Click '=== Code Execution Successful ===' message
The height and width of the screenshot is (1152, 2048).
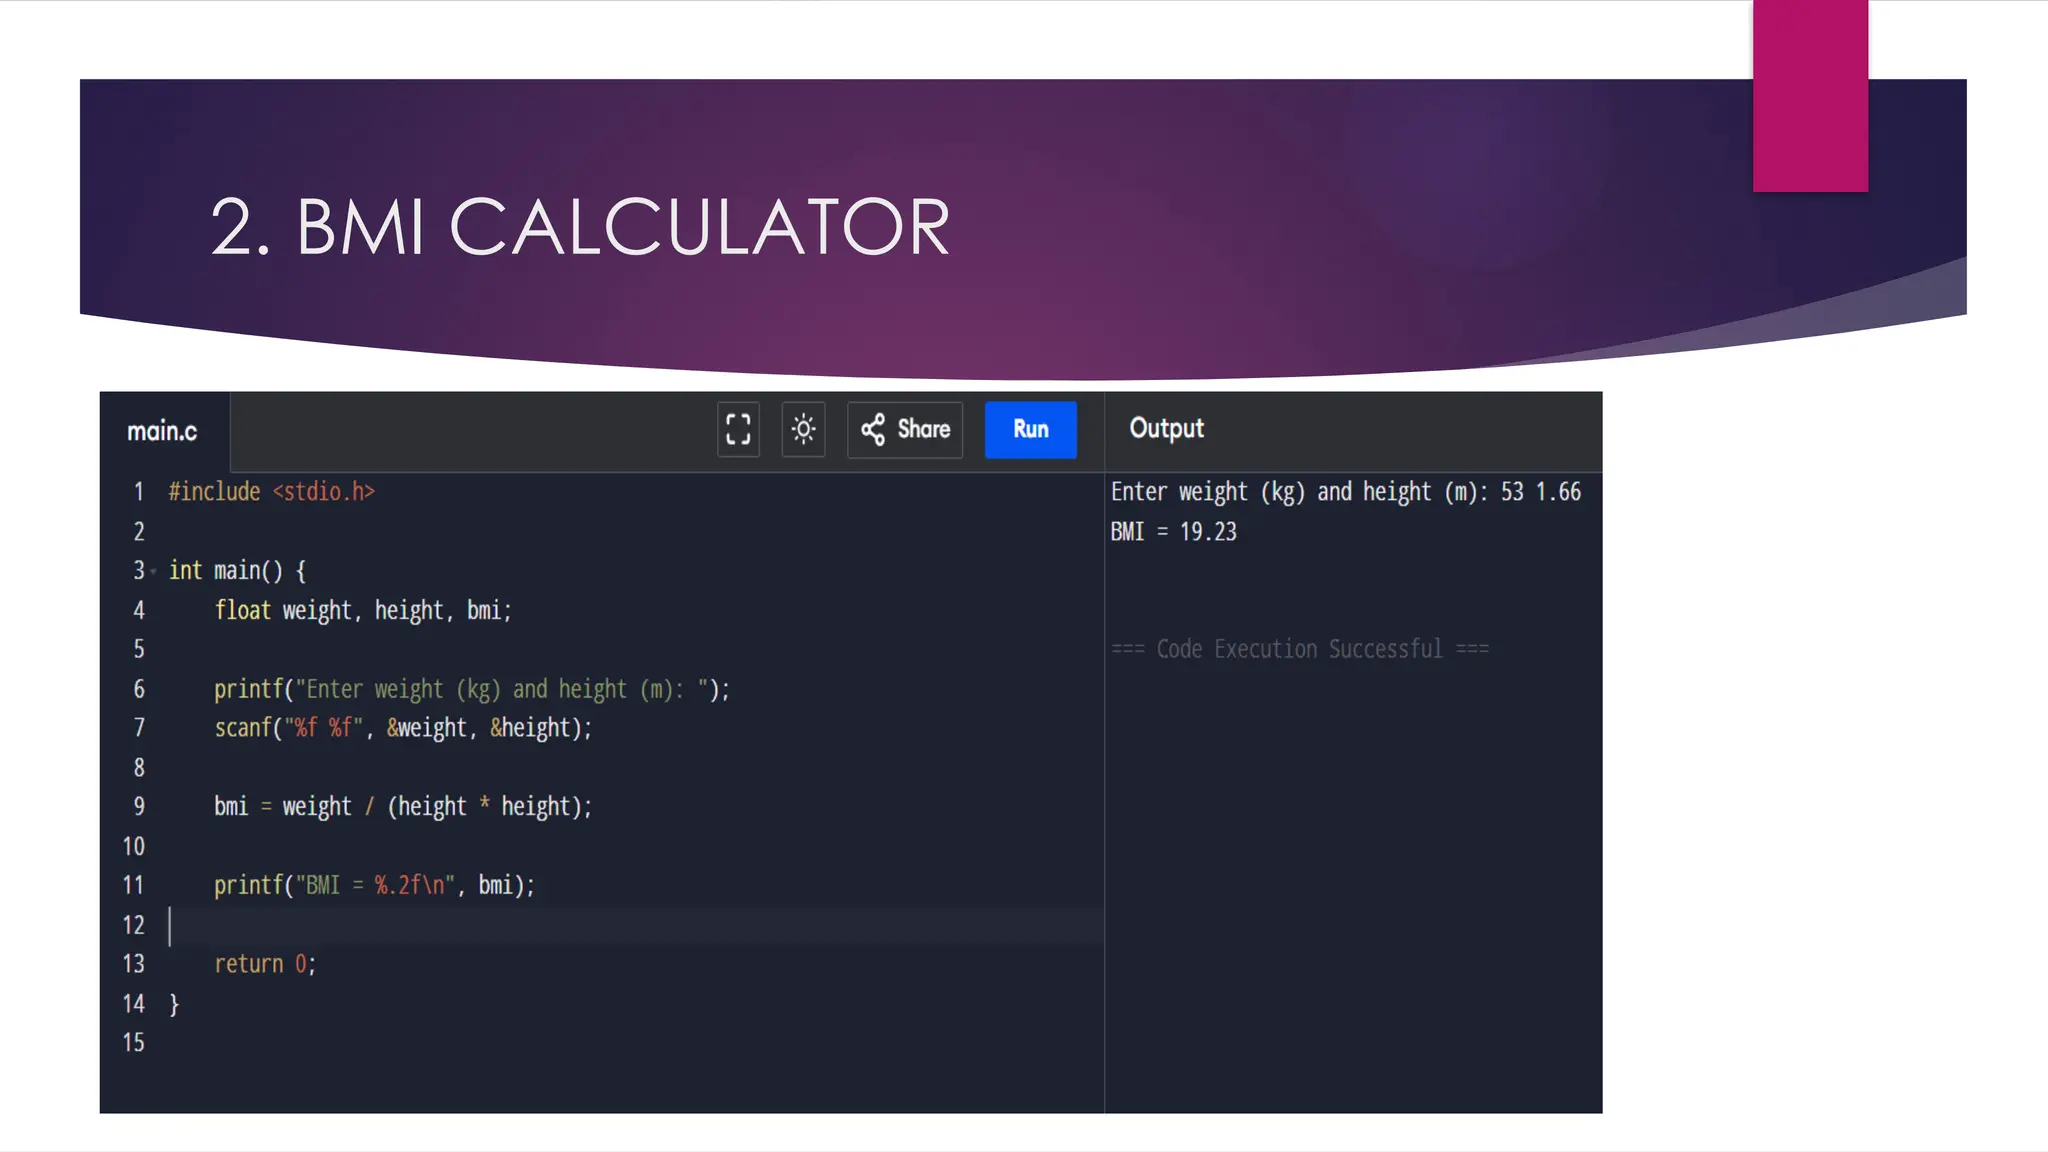(x=1300, y=649)
